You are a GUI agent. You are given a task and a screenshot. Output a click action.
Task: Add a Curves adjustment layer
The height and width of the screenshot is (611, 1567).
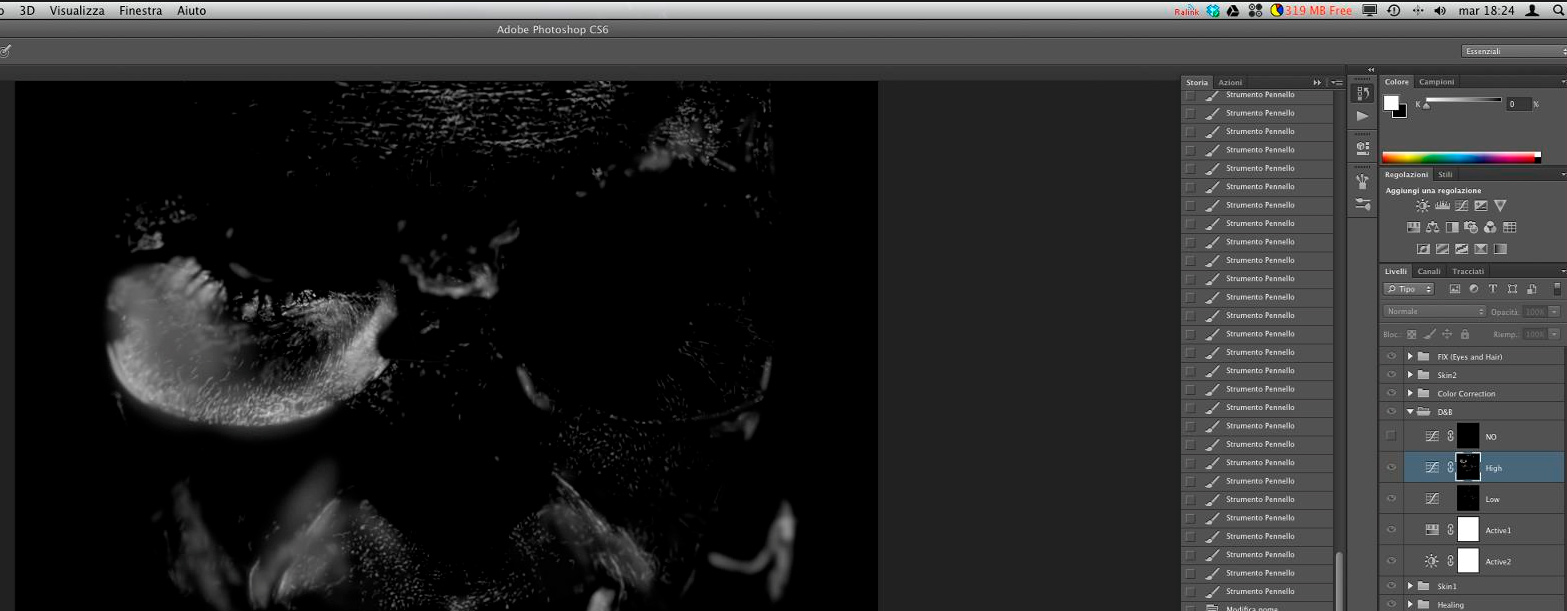(x=1461, y=206)
